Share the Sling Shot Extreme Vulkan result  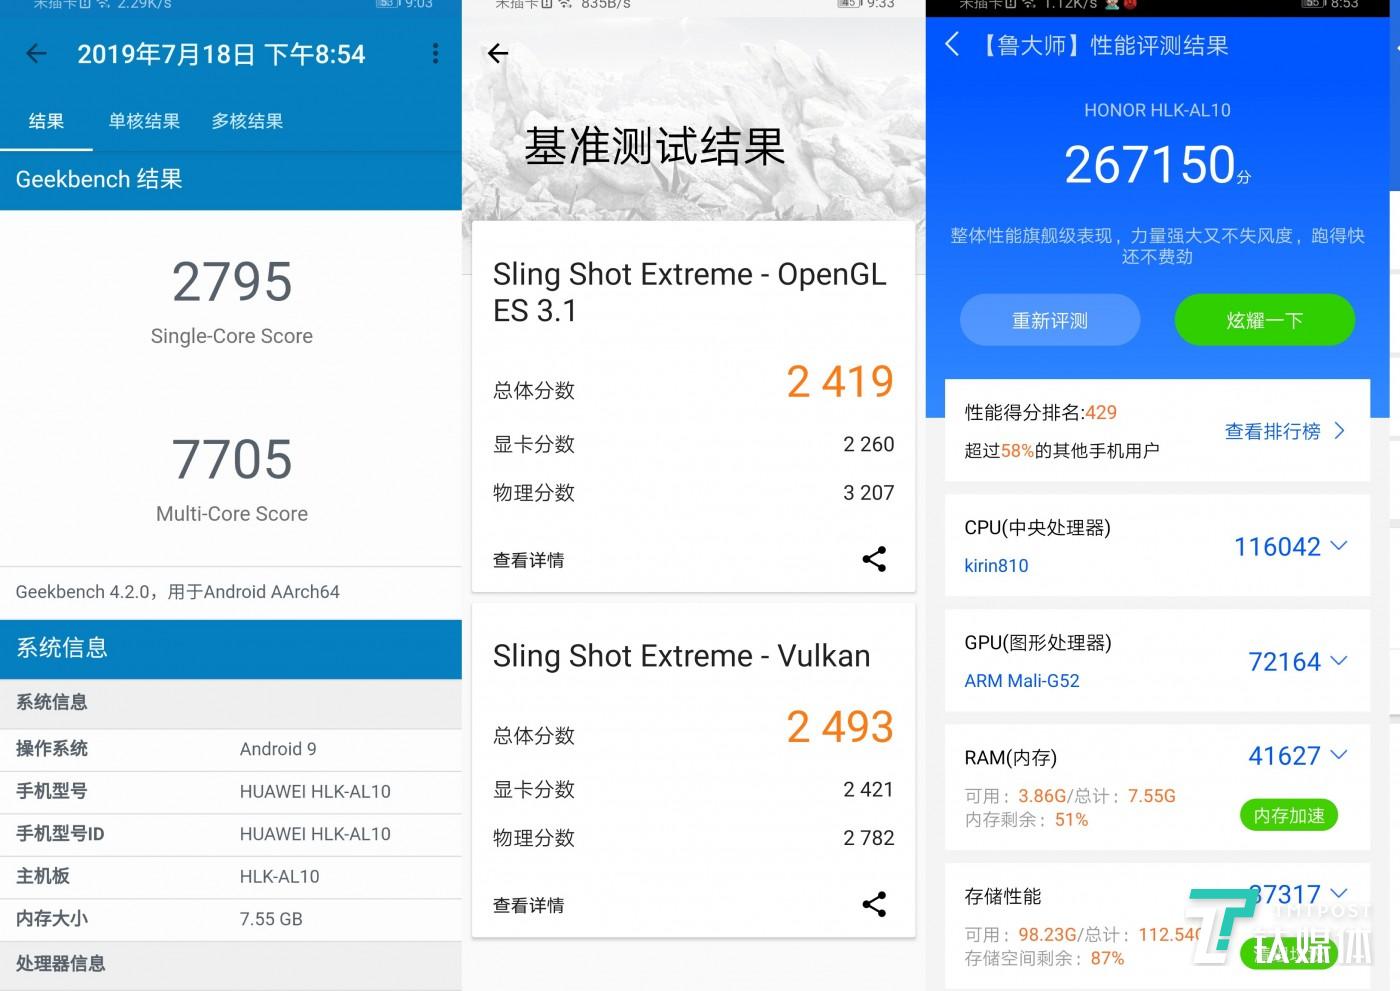click(x=874, y=904)
